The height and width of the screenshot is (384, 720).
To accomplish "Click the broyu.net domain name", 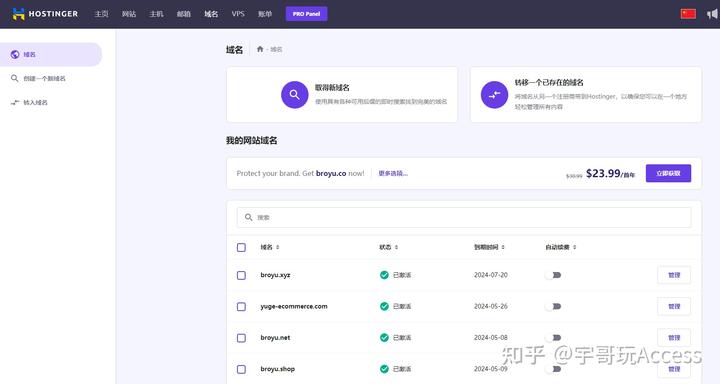I will tap(275, 338).
